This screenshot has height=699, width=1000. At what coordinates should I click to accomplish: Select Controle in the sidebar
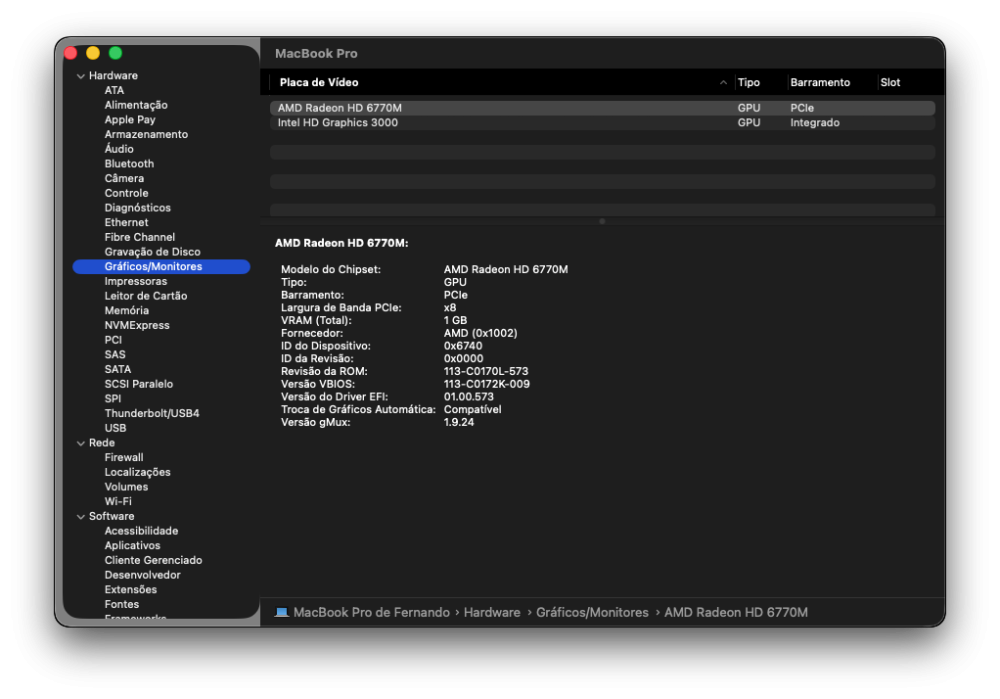click(126, 193)
